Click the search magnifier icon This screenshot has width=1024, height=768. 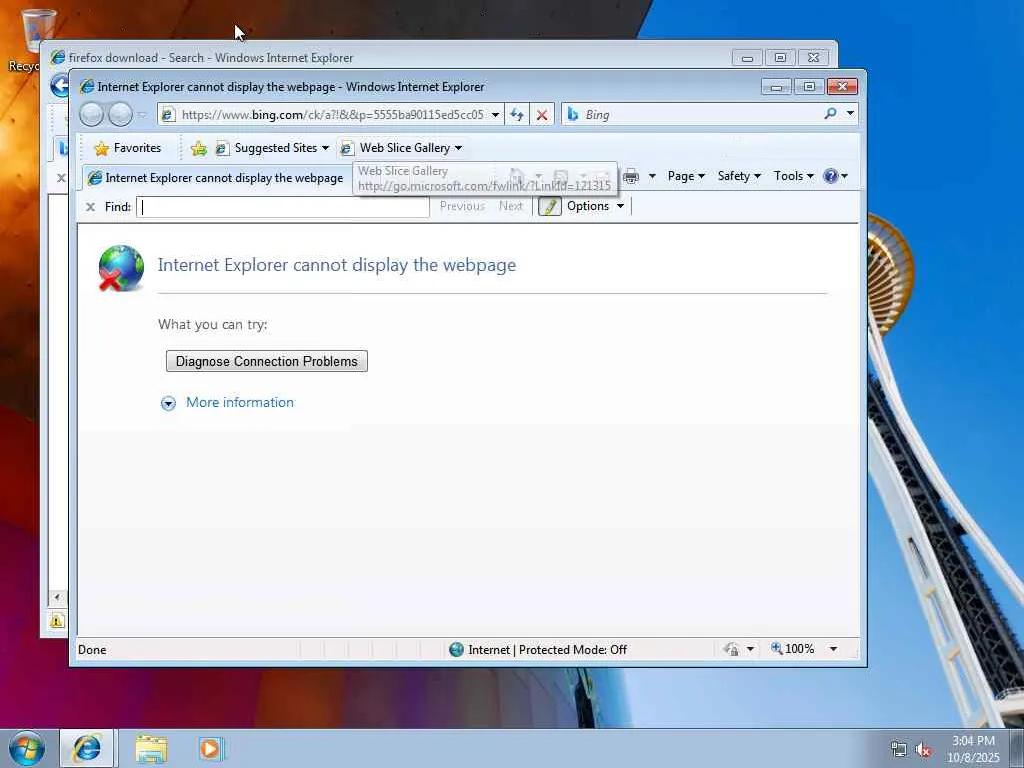(831, 114)
